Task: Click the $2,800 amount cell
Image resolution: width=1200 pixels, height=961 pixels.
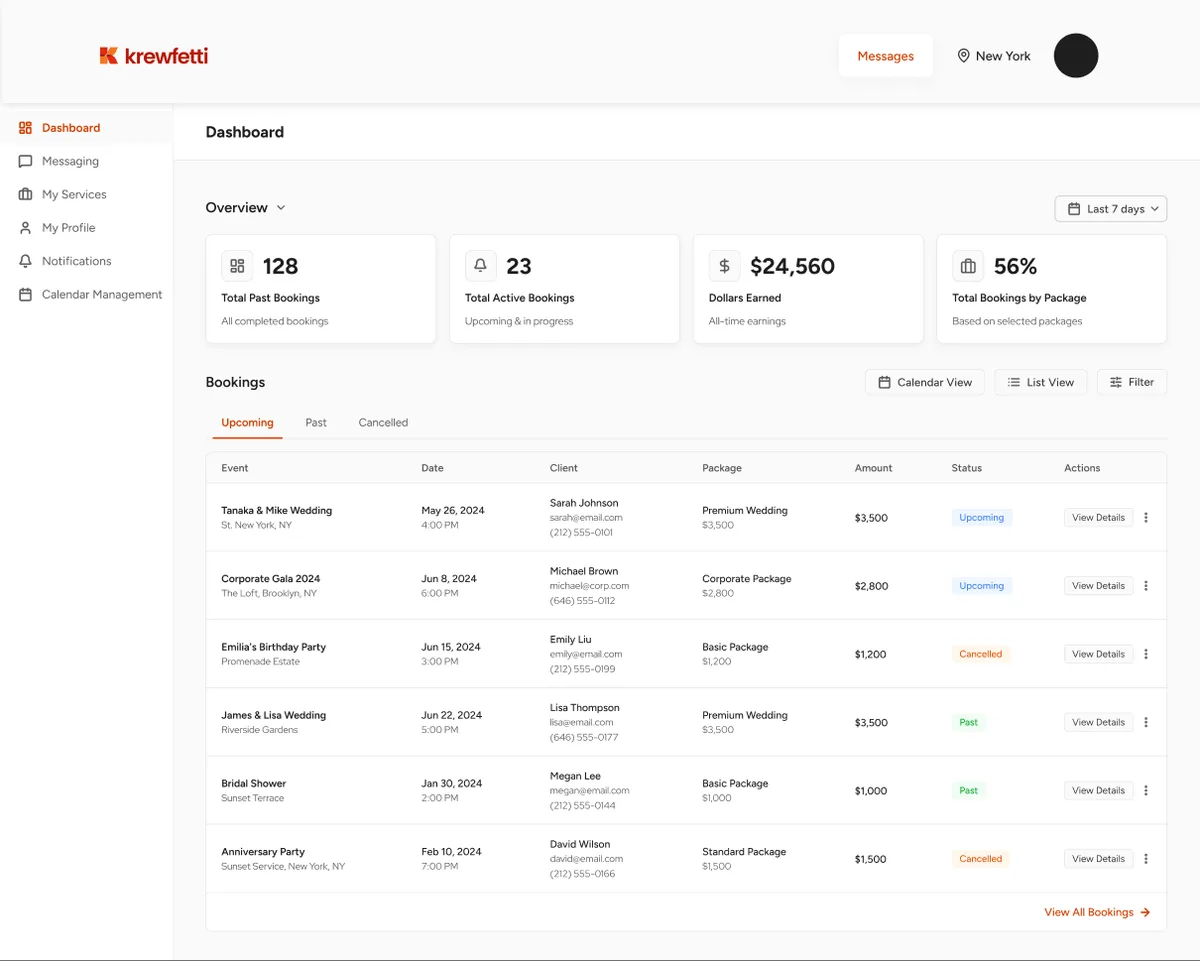Action: pos(871,586)
